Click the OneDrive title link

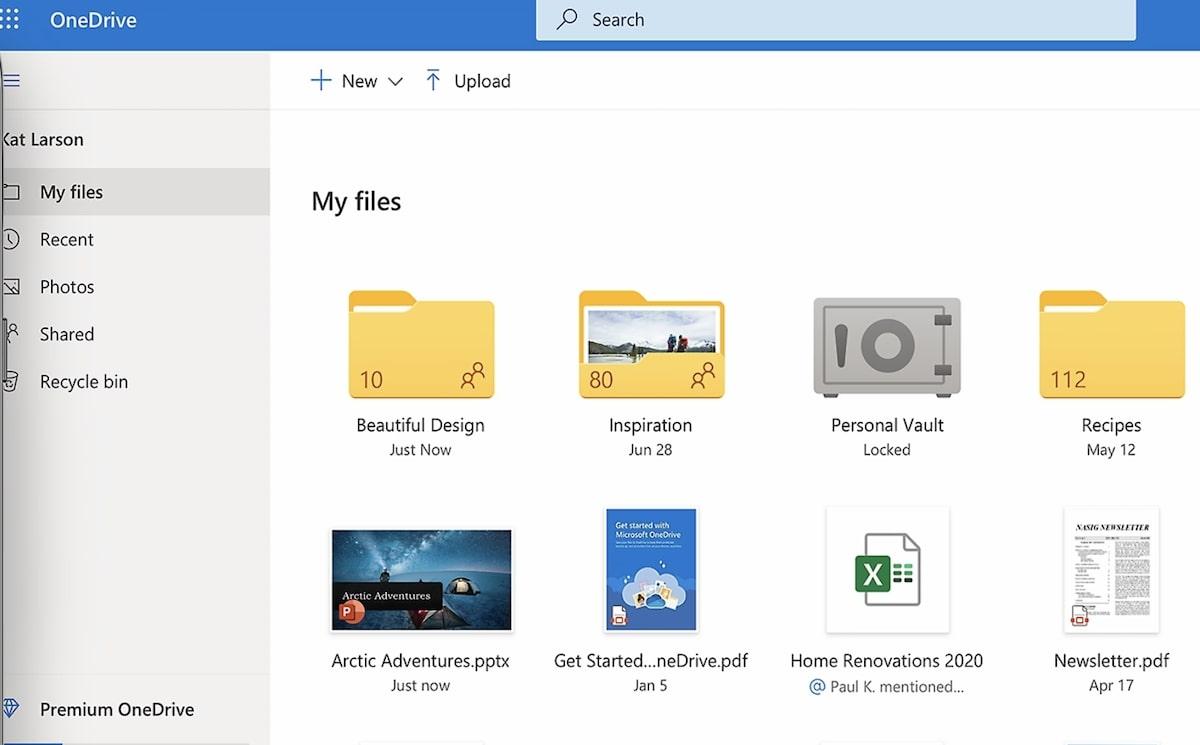point(93,20)
